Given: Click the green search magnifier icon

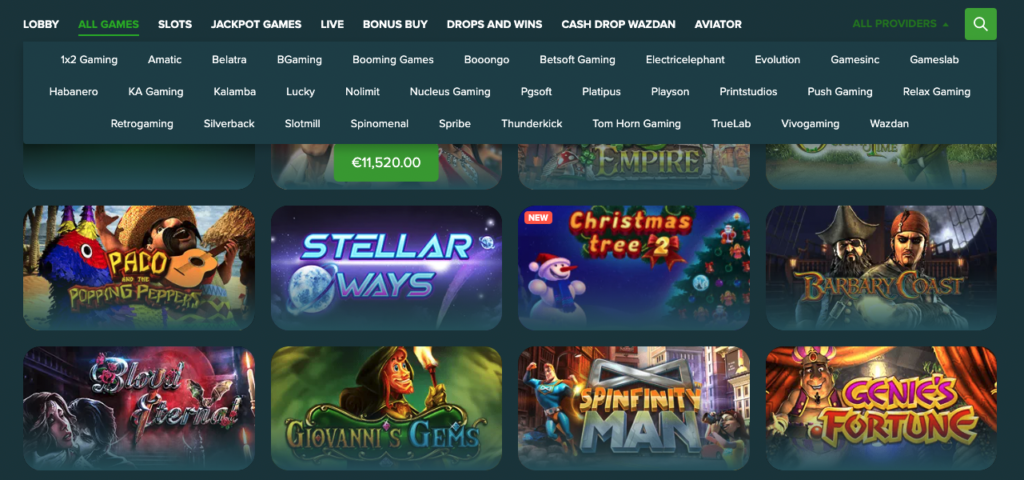Looking at the screenshot, I should point(980,24).
